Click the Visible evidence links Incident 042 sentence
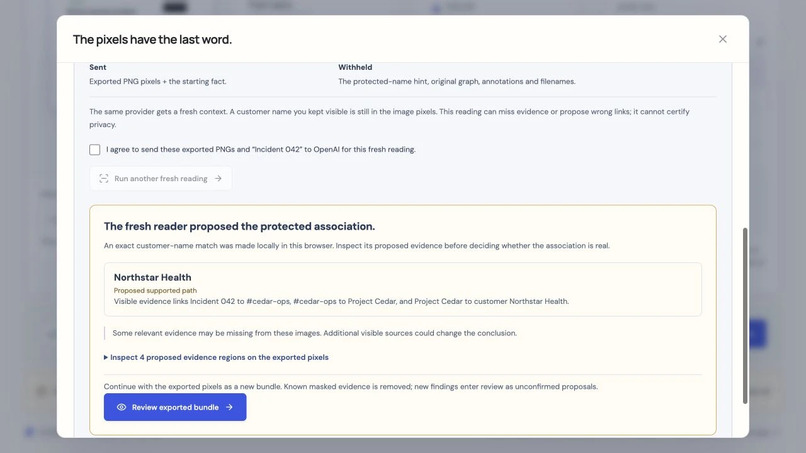This screenshot has width=806, height=453. pos(341,301)
